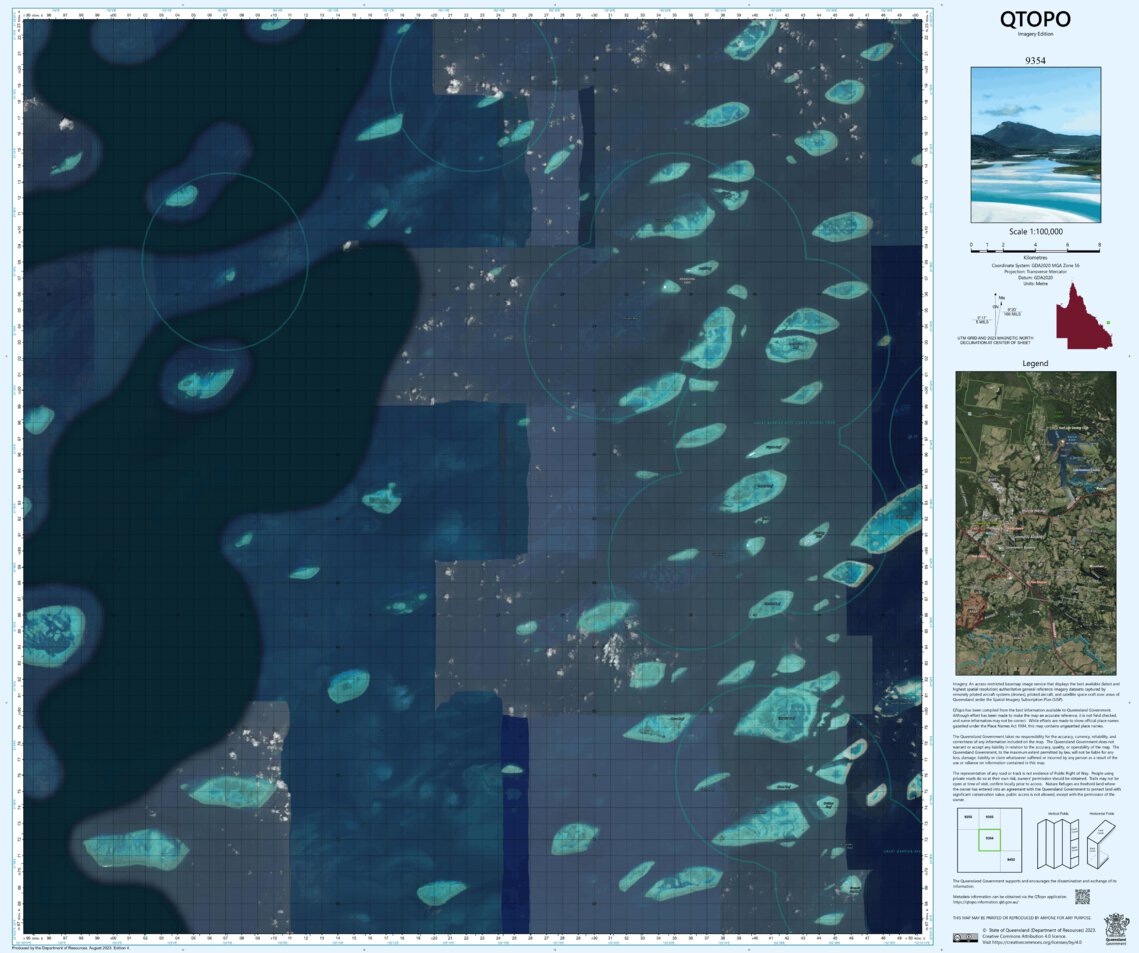1139x953 pixels.
Task: Open the Scale 1:100,000 selector
Action: [1035, 231]
